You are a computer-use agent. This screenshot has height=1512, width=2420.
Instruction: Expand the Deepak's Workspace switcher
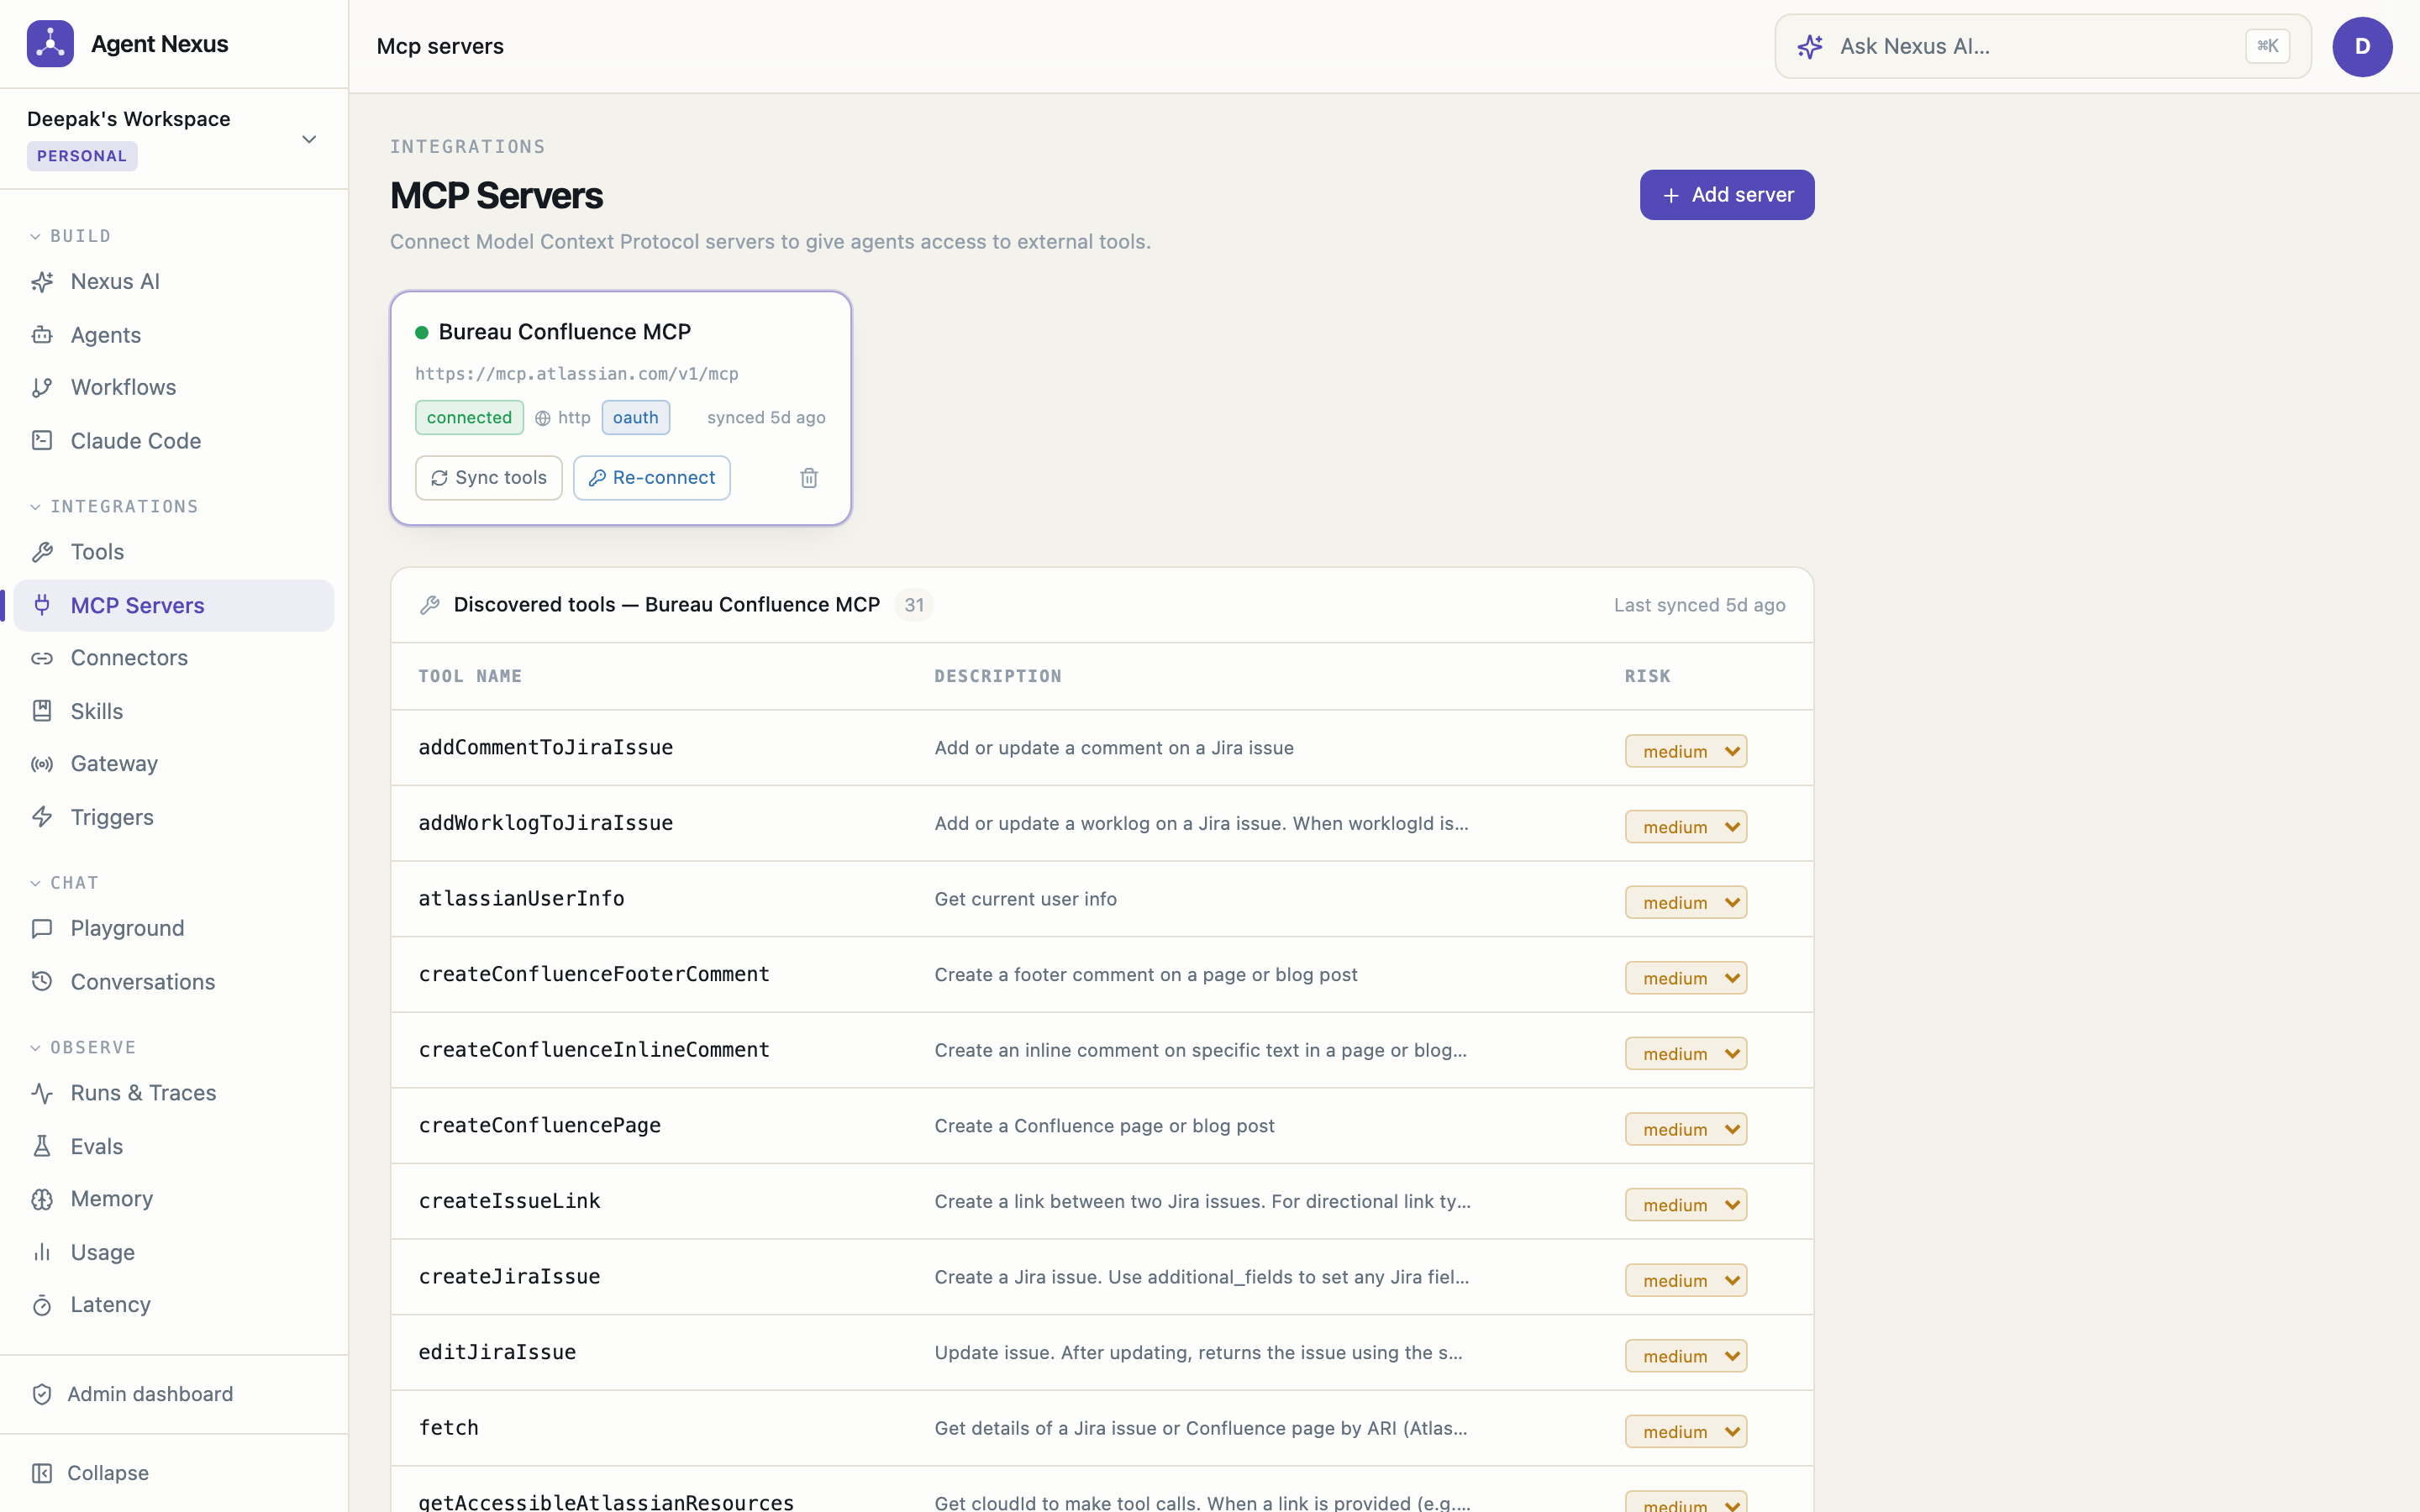173,139
